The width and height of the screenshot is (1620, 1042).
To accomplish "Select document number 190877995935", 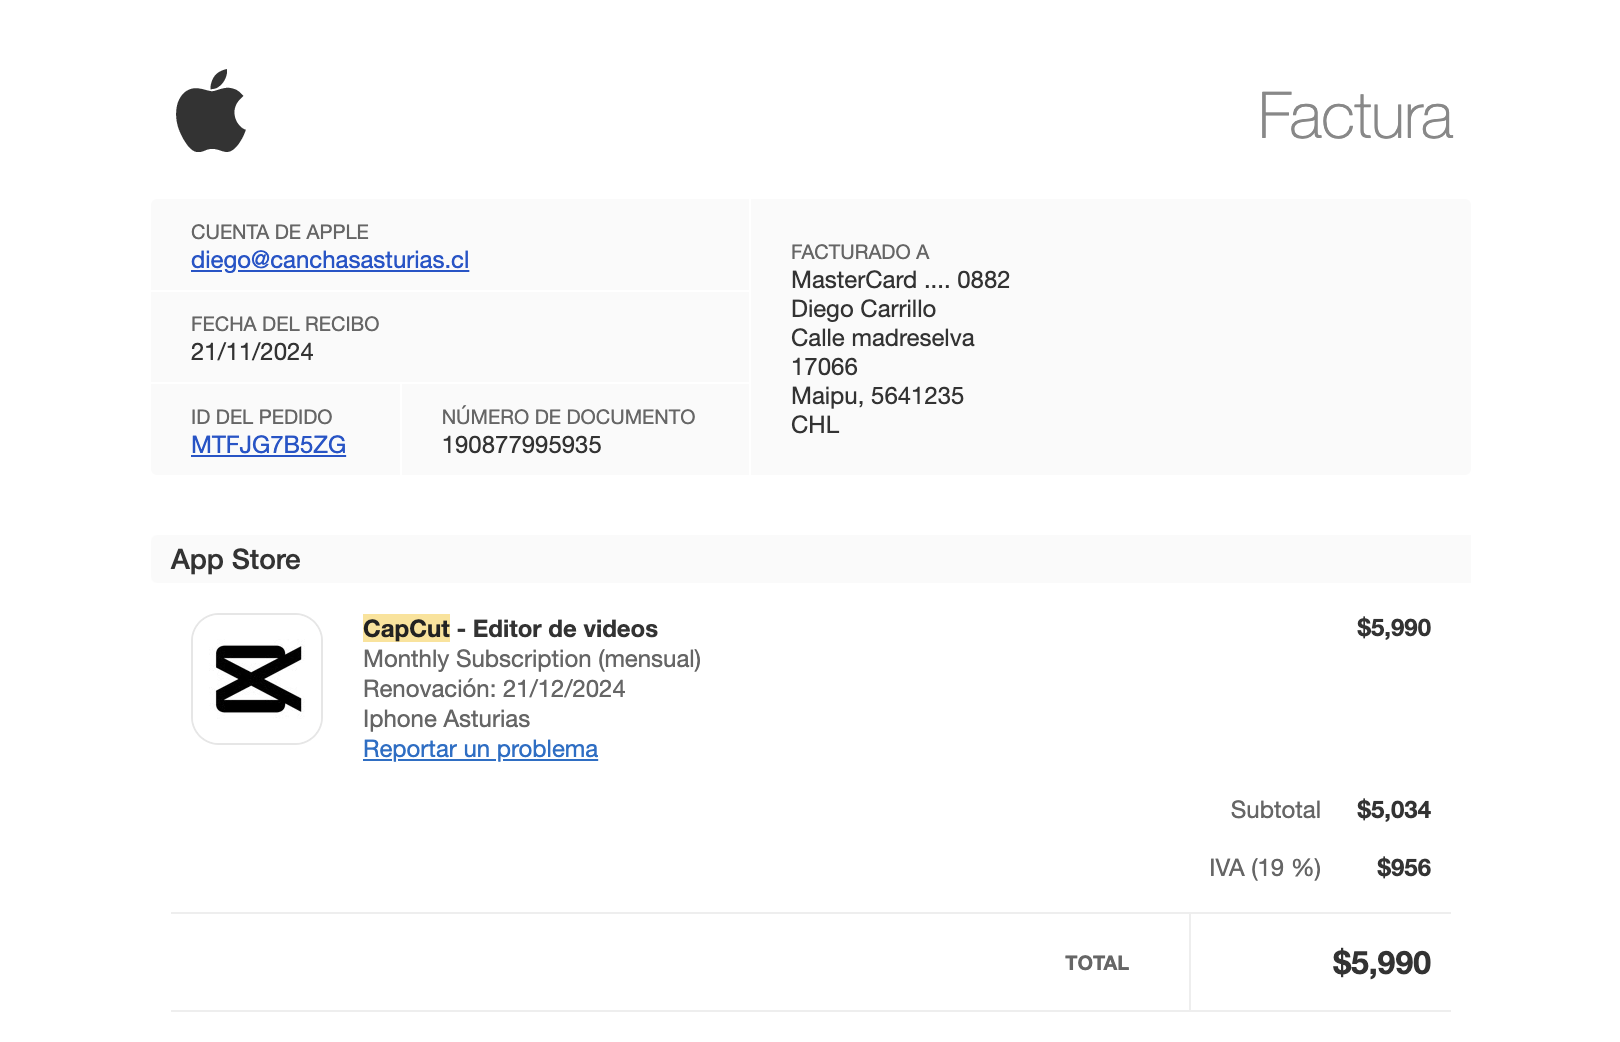I will click(521, 445).
